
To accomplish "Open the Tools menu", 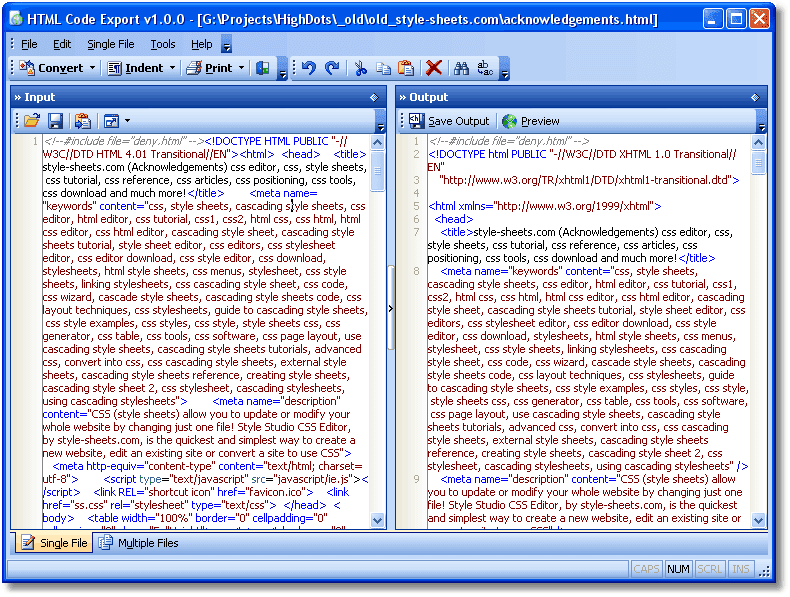I will pos(163,44).
